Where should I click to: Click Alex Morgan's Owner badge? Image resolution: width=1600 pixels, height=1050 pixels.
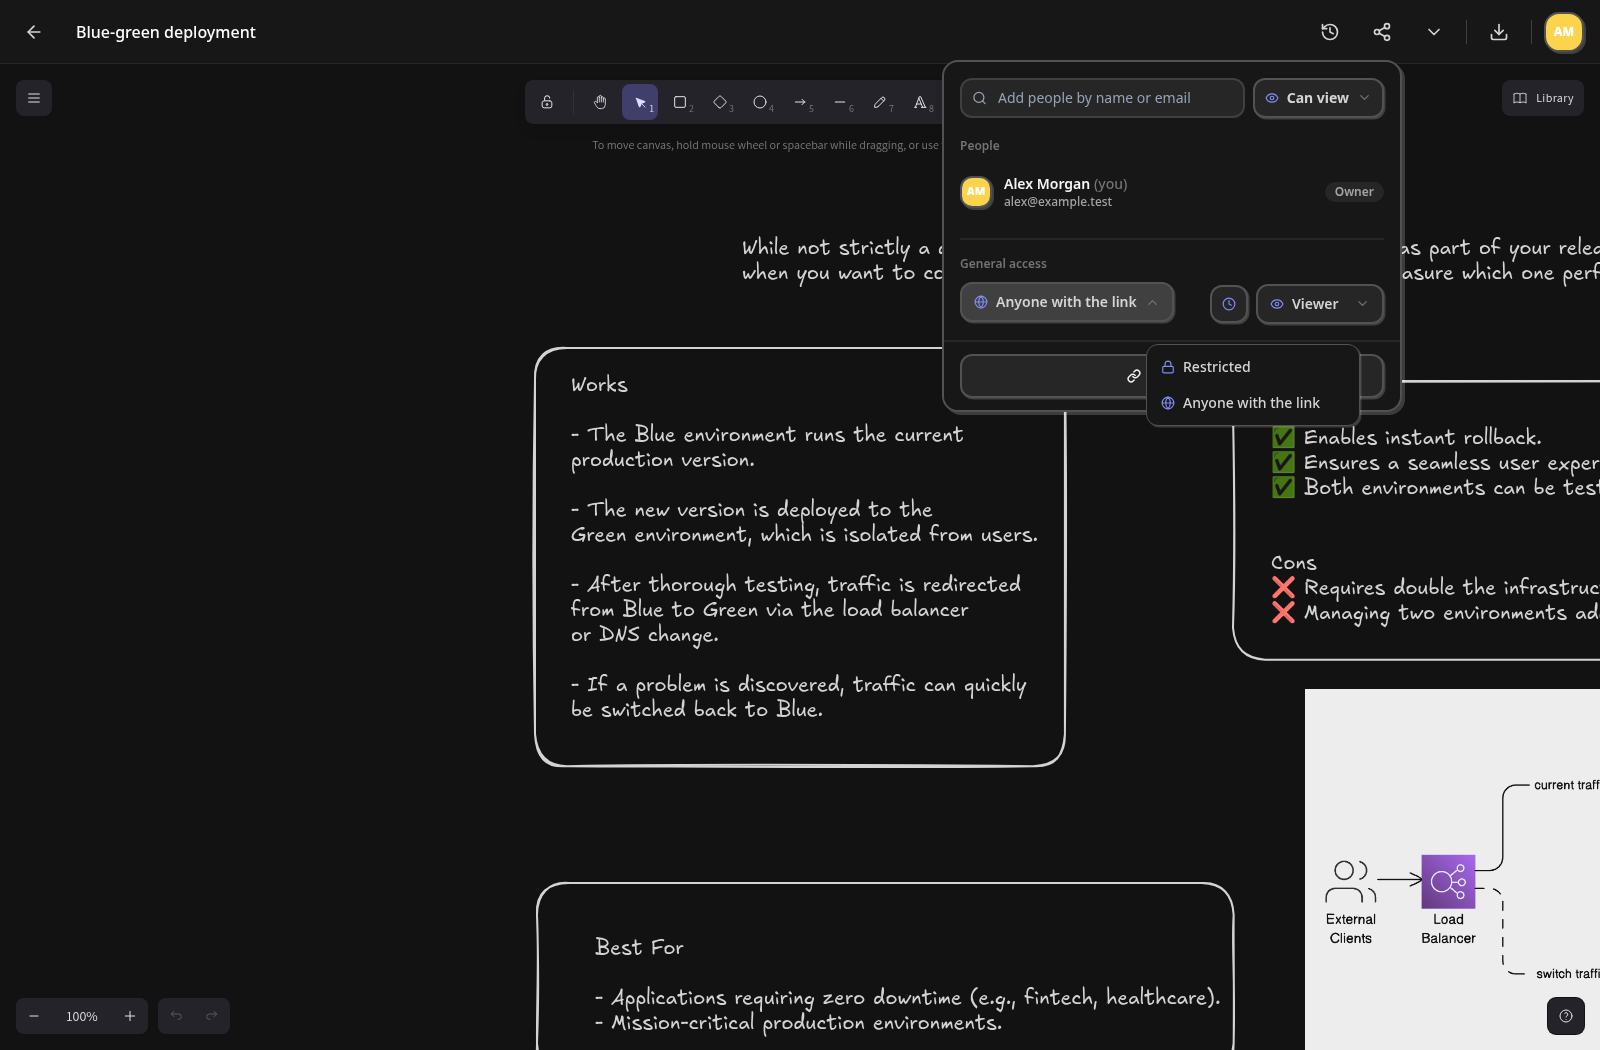click(x=1354, y=192)
